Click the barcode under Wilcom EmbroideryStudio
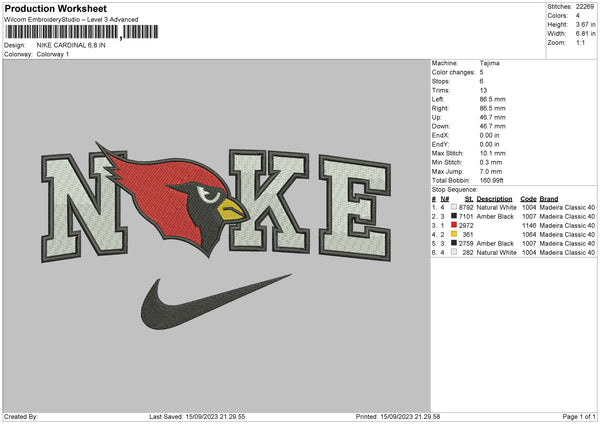 click(82, 32)
